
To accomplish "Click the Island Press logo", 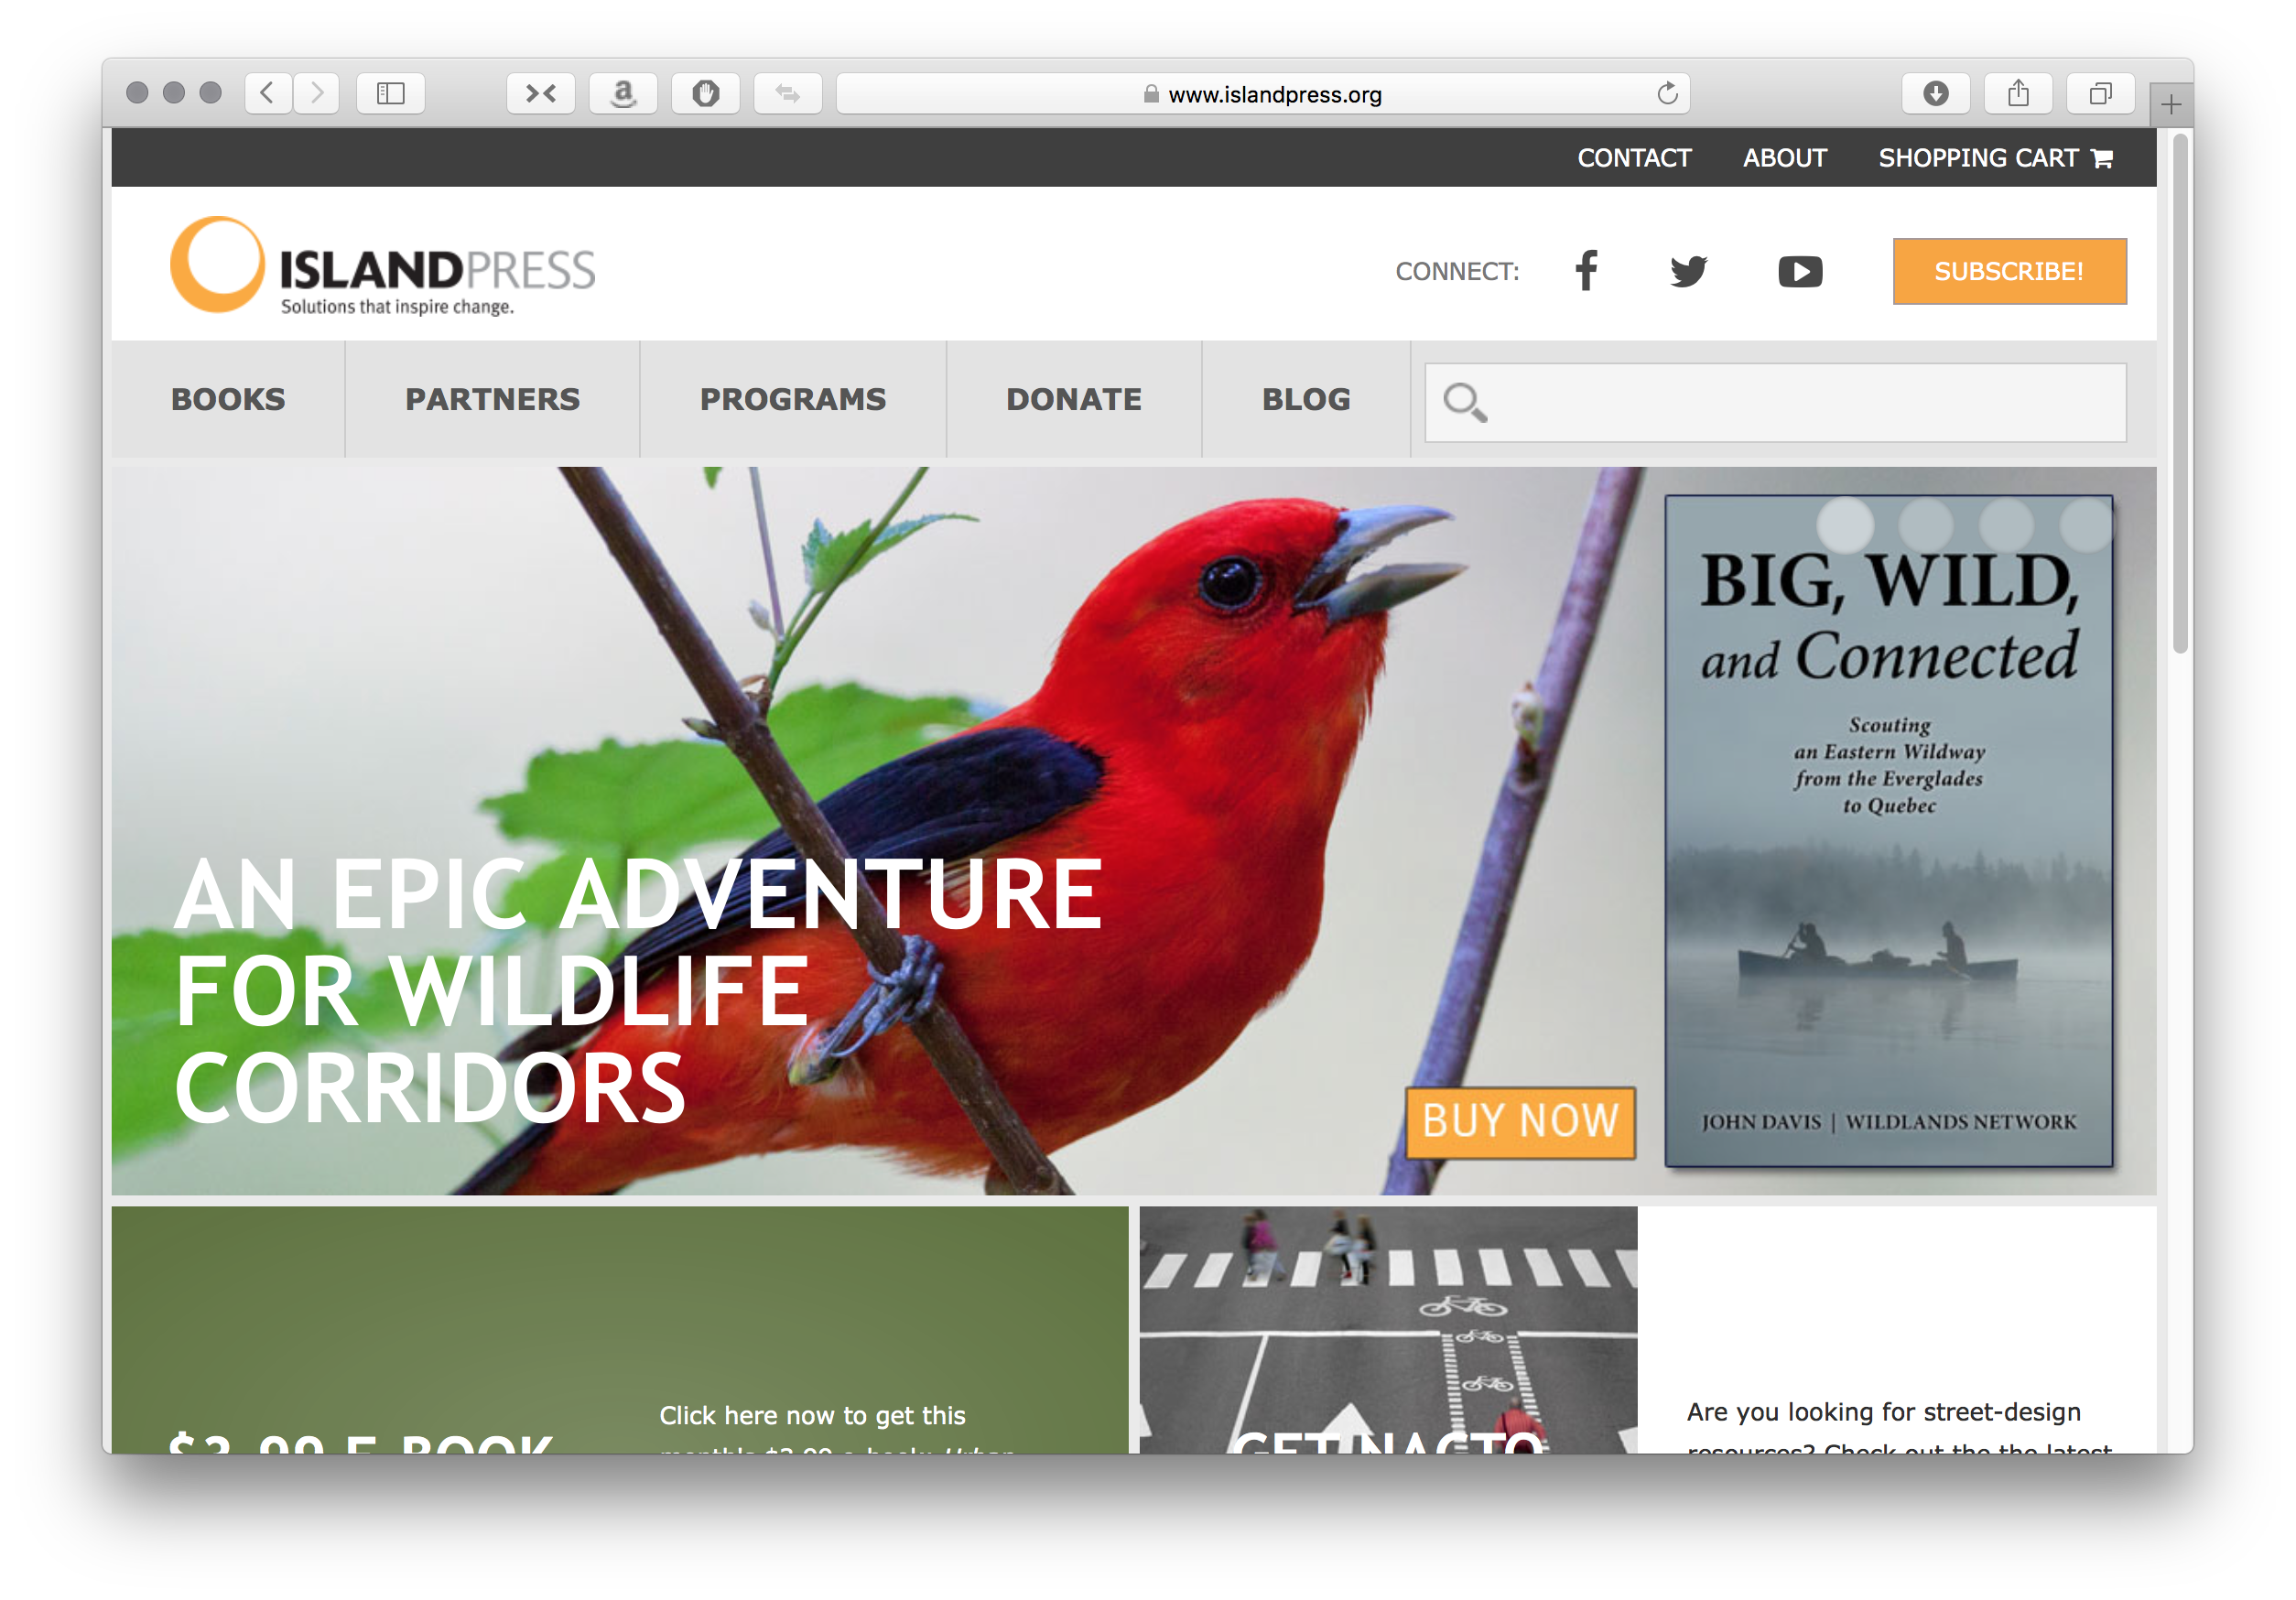I will click(383, 266).
